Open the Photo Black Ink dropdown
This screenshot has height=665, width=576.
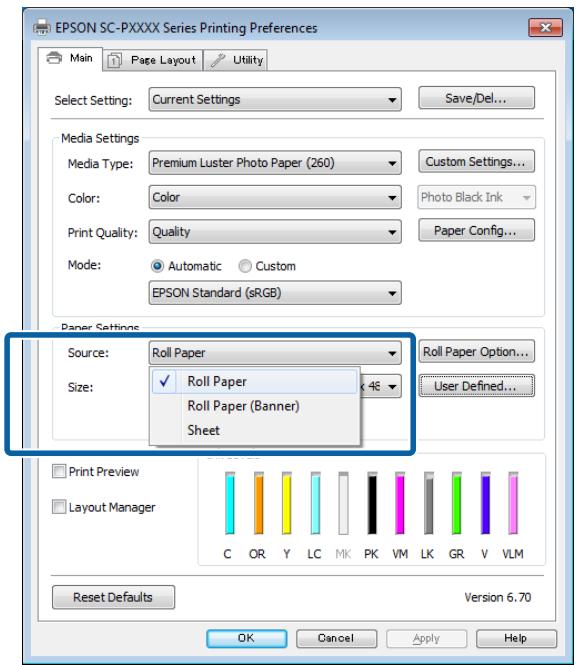tap(476, 197)
